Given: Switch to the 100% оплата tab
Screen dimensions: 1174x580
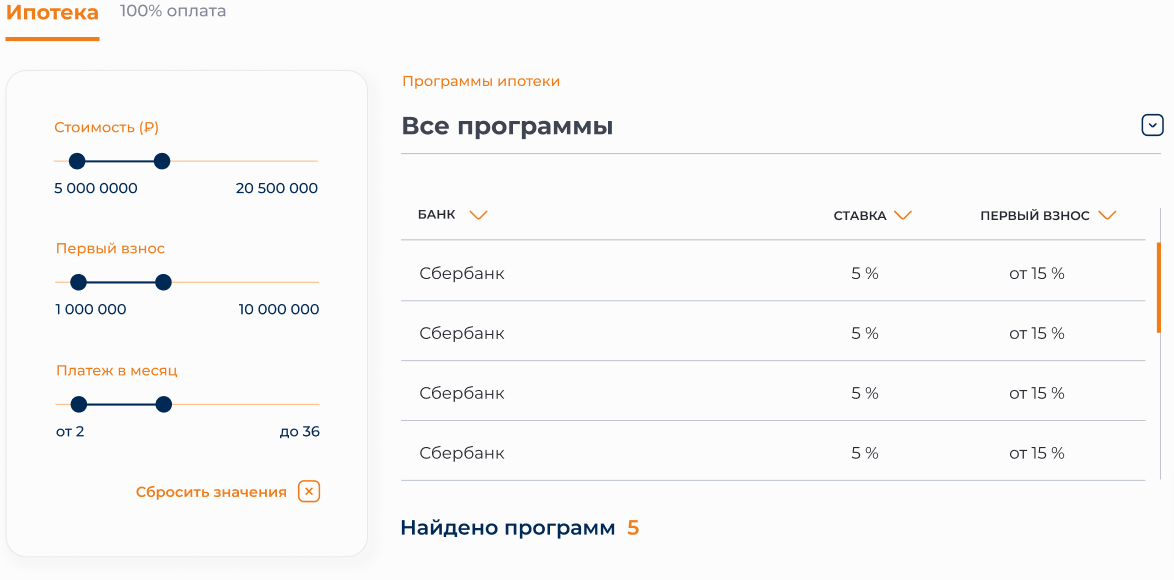Looking at the screenshot, I should coord(173,11).
